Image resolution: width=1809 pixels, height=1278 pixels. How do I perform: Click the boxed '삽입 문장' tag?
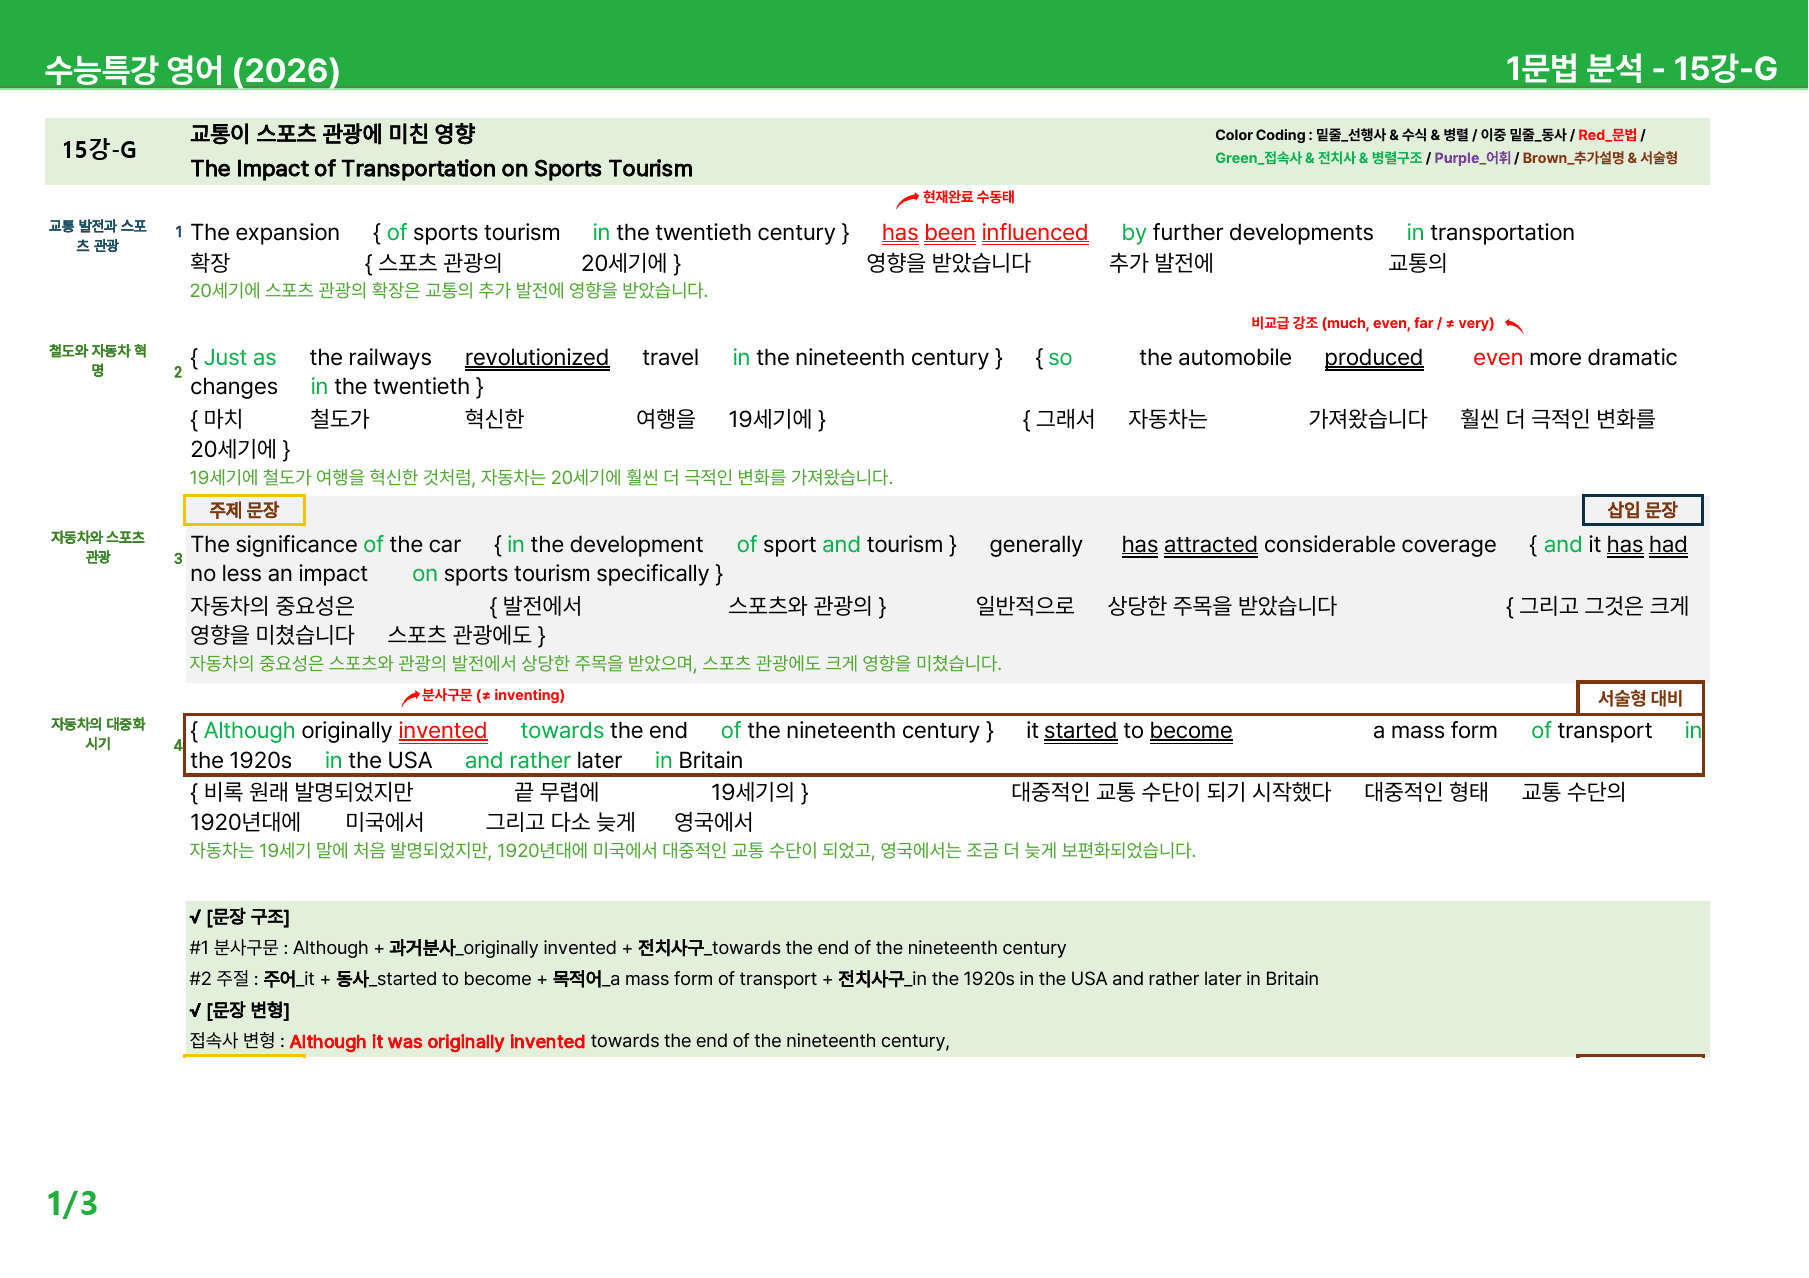(x=1642, y=510)
